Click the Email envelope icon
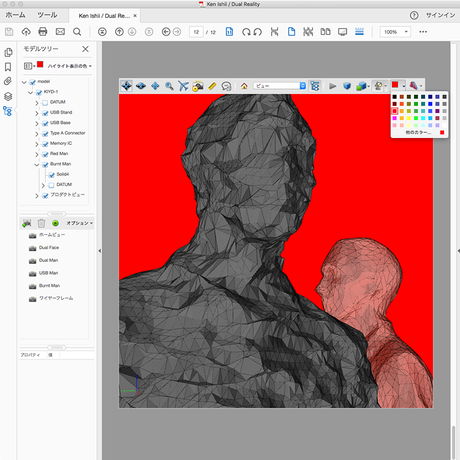Viewport: 460px width, 460px height. point(60,32)
